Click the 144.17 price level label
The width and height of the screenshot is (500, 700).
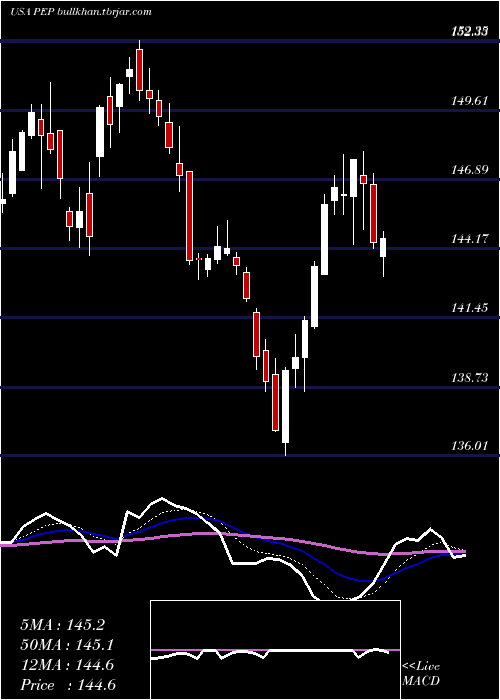point(468,239)
